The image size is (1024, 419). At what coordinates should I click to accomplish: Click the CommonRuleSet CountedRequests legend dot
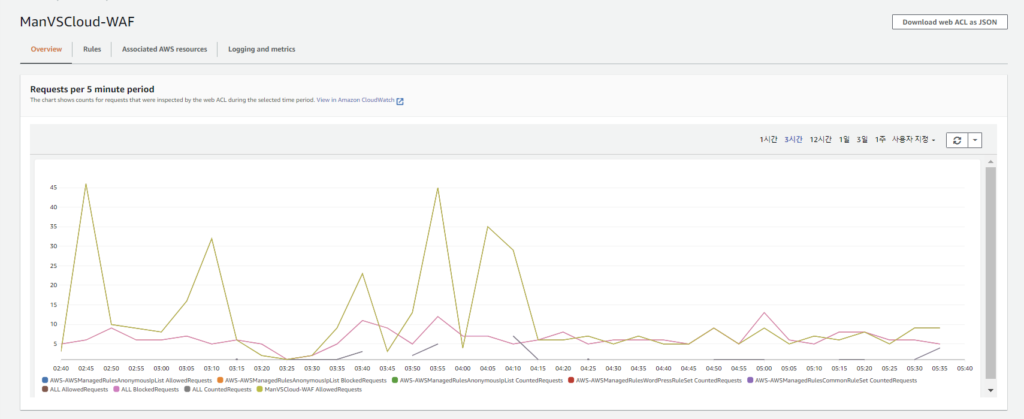coord(751,381)
